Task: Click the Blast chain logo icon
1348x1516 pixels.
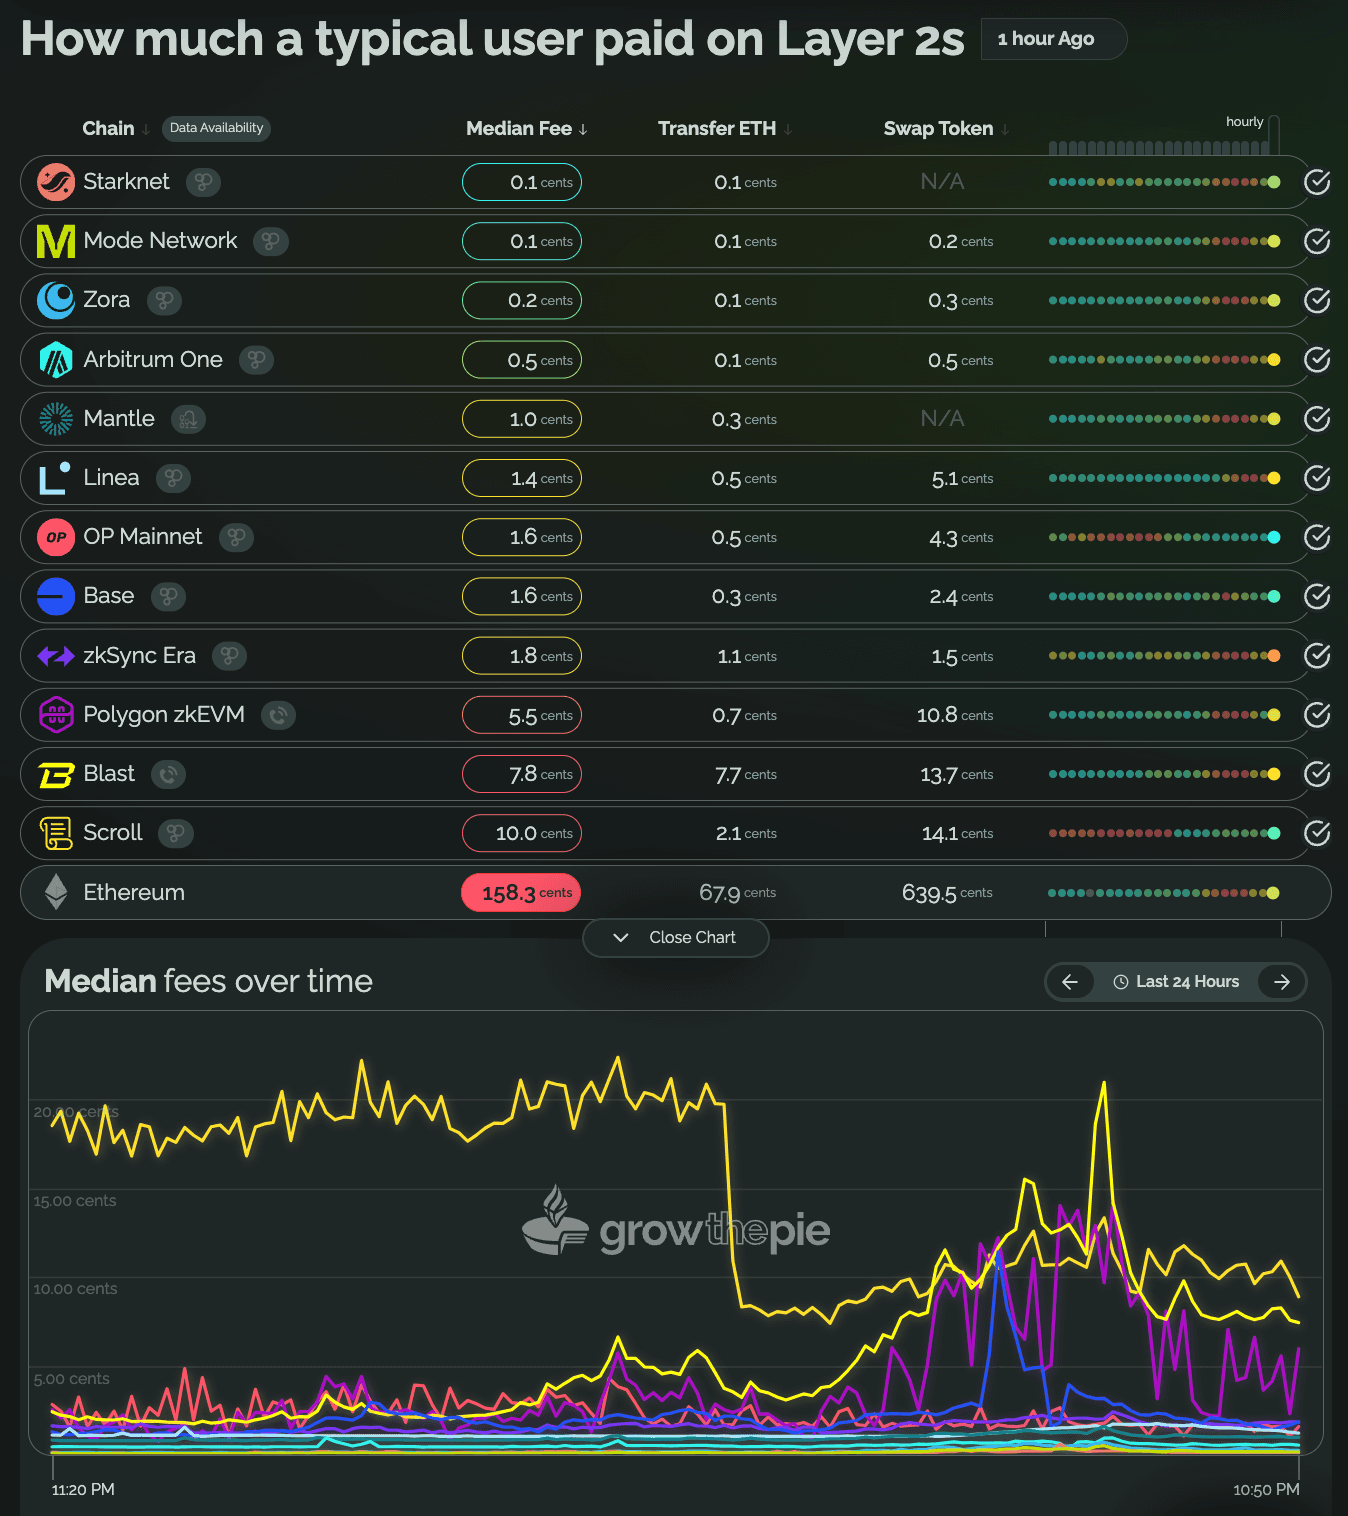Action: coord(56,774)
